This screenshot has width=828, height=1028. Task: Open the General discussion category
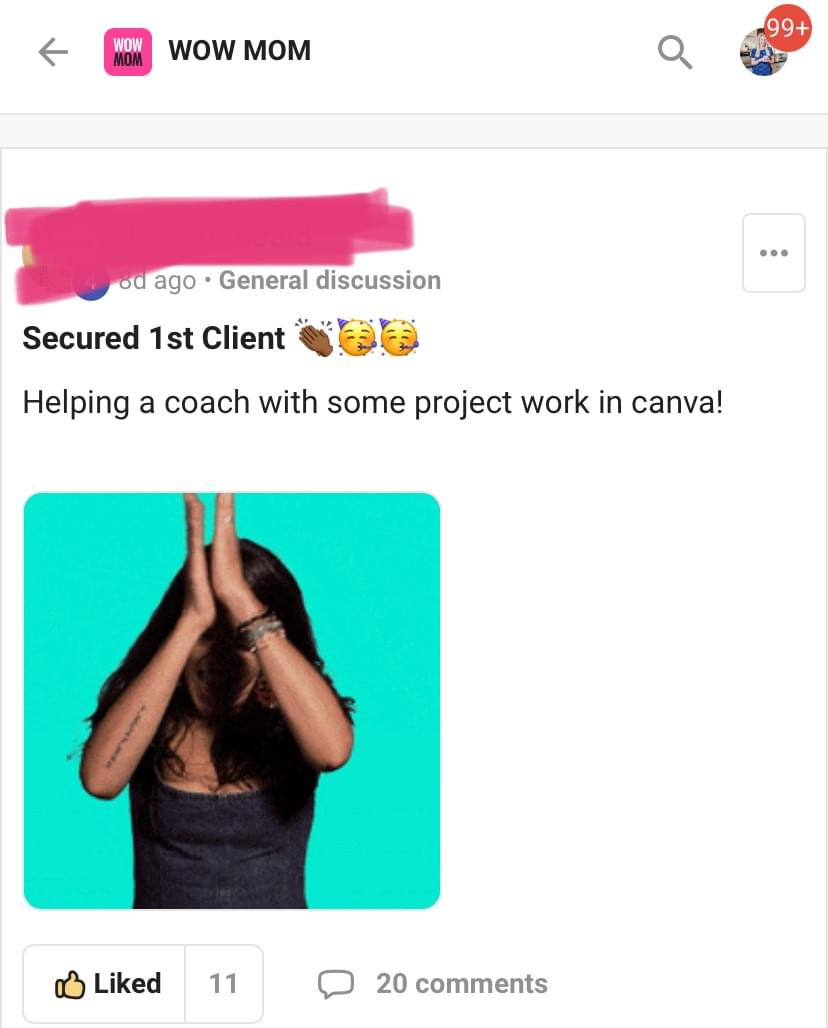pos(330,281)
